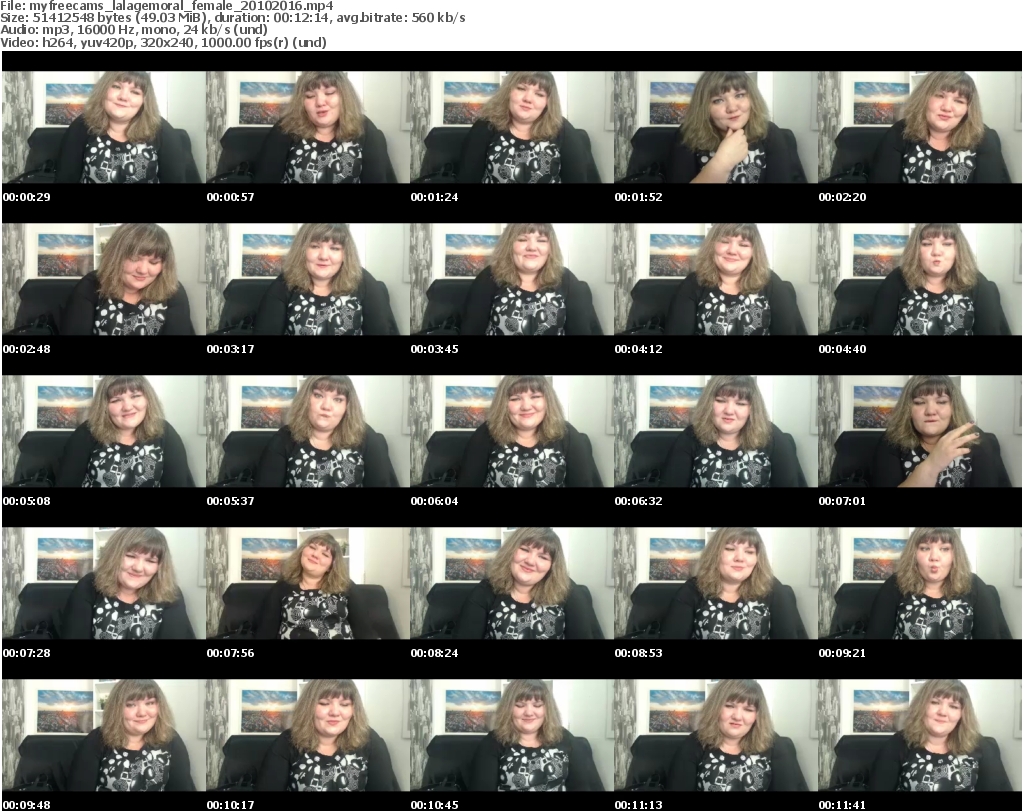
Task: Click the Audio mp3 info line
Action: [134, 30]
